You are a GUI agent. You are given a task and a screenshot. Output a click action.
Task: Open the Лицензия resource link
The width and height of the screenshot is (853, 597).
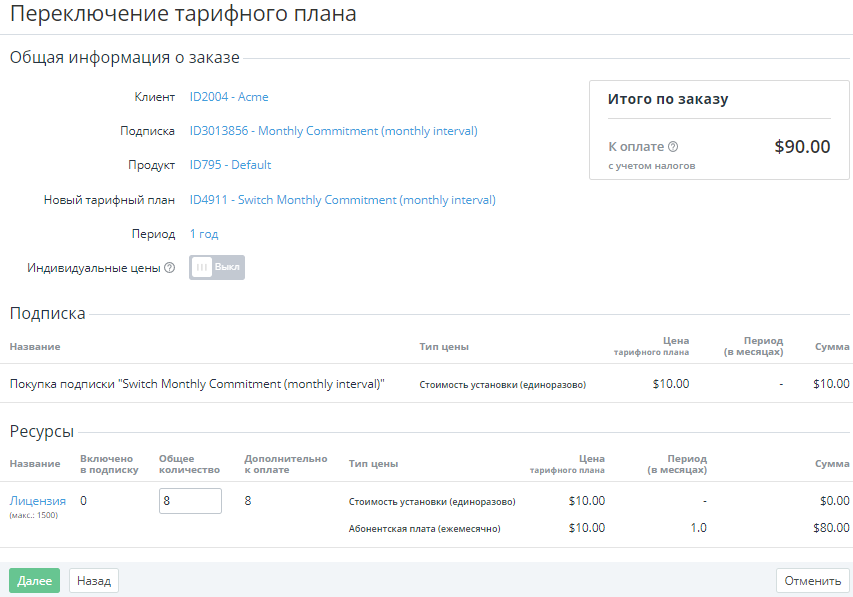click(x=38, y=500)
